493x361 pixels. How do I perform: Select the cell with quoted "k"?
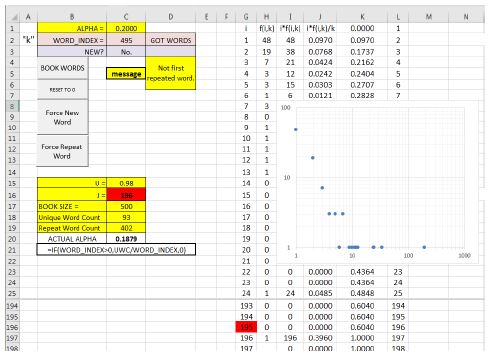click(29, 40)
